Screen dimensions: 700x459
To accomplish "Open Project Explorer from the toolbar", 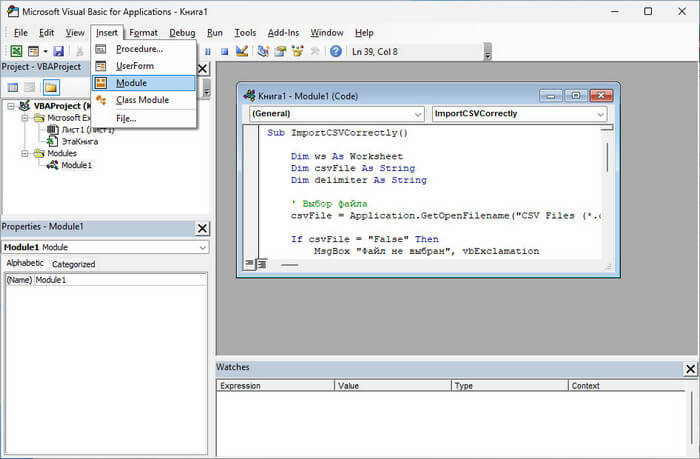I will pos(263,51).
